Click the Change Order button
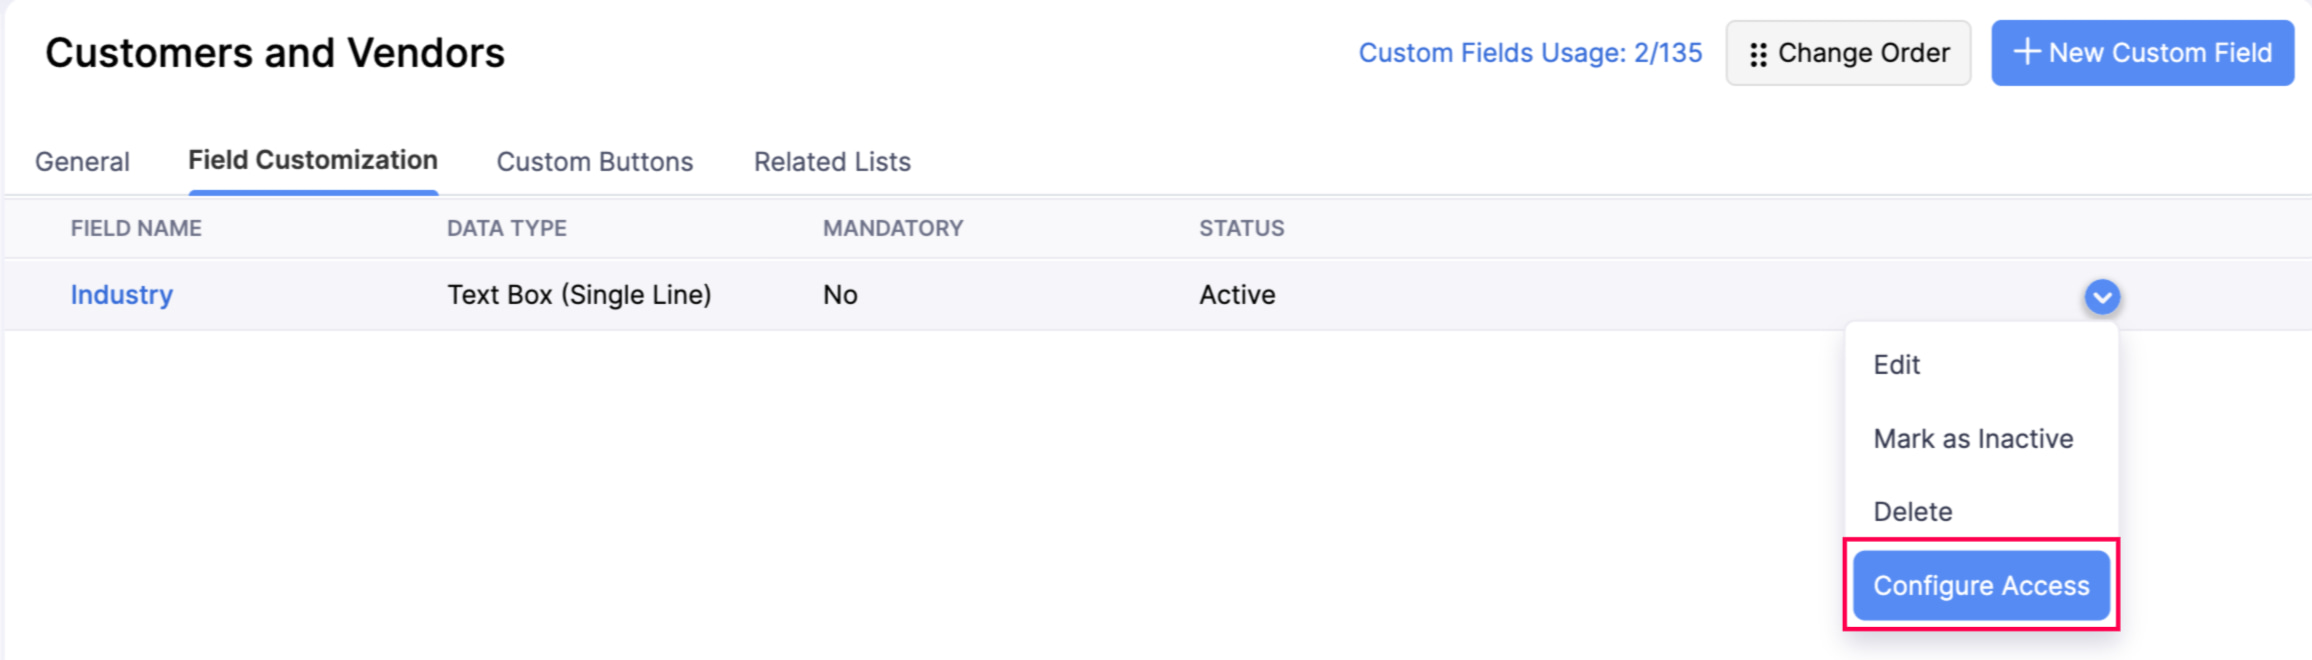This screenshot has height=660, width=2312. (1848, 53)
